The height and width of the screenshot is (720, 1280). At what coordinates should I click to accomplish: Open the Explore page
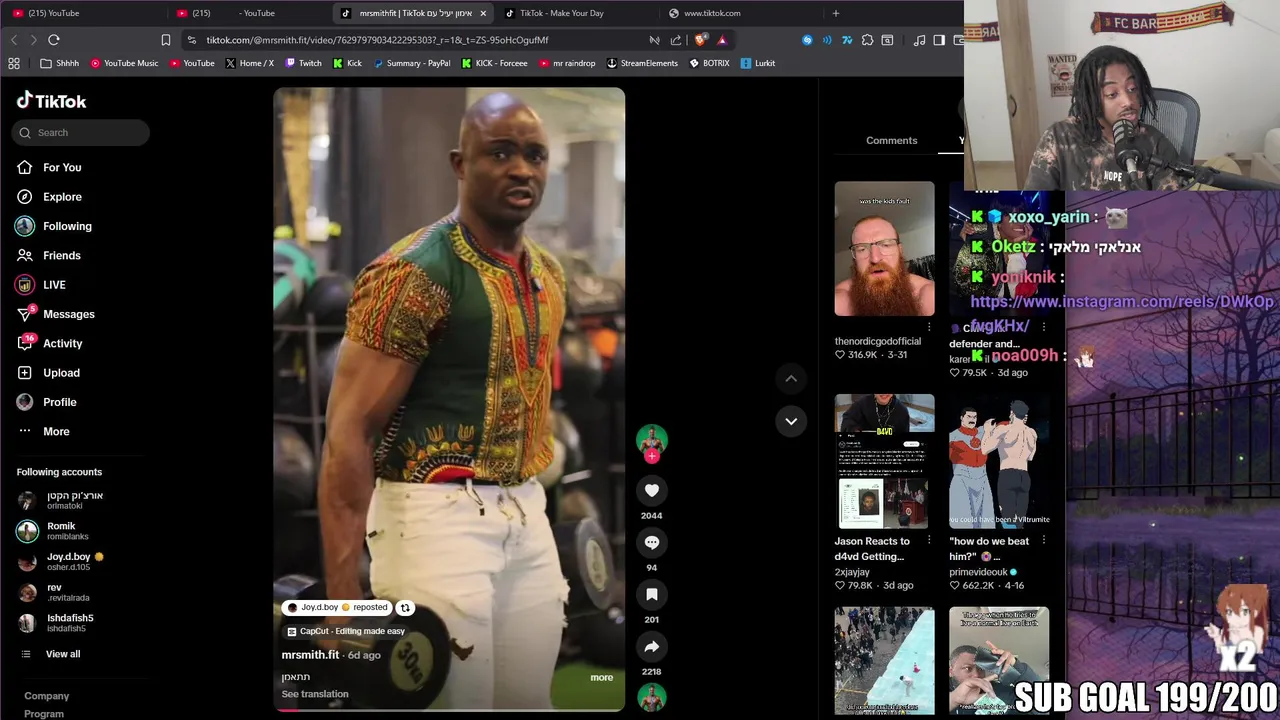62,197
